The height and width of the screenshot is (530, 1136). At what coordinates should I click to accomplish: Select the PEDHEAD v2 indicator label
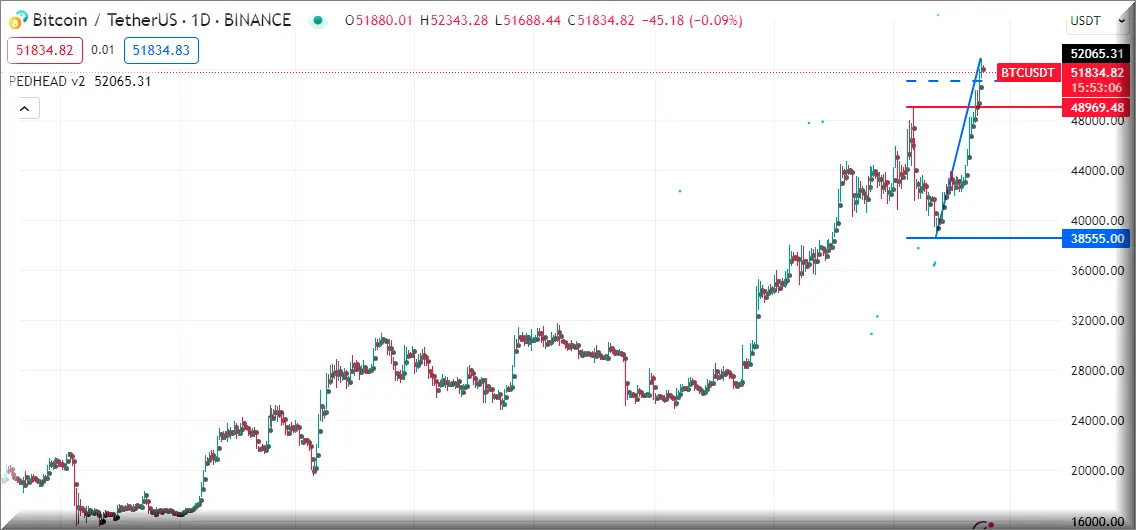[x=47, y=82]
